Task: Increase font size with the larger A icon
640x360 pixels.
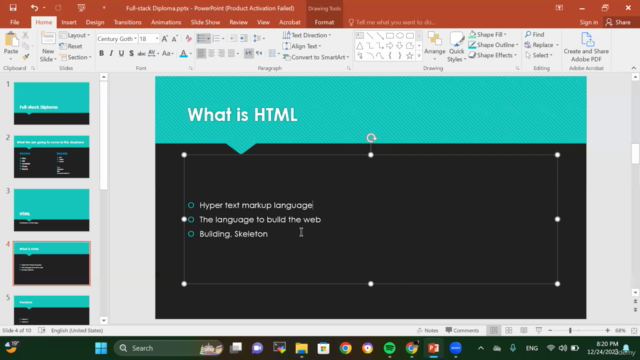Action: point(164,39)
